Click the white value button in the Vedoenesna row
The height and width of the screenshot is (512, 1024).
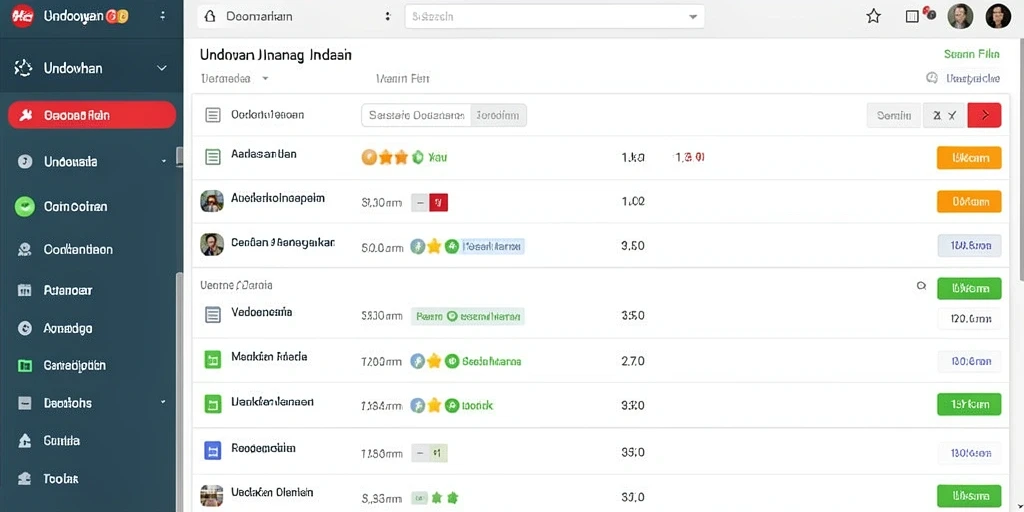point(969,319)
